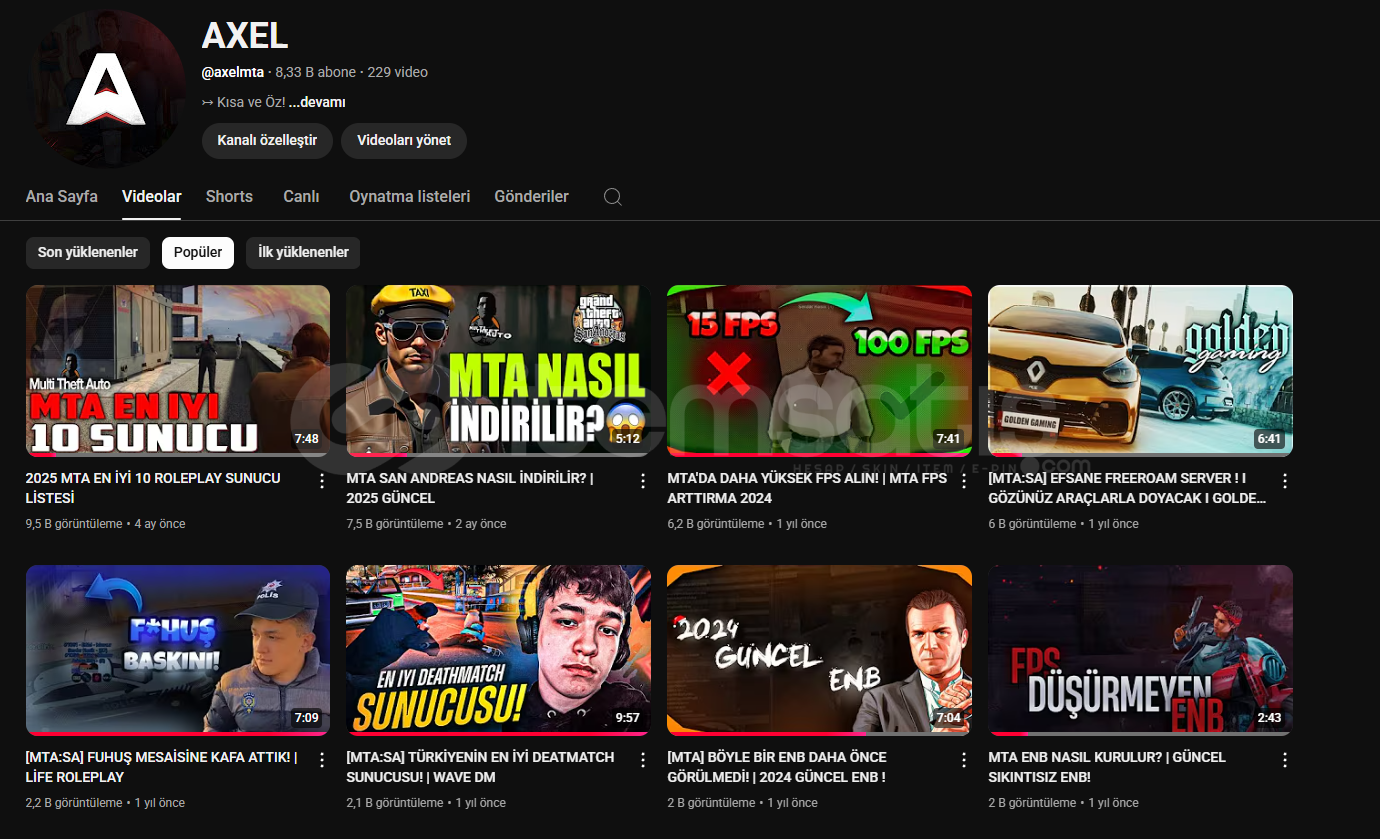Open options menu for MTA SAN ANDREAS NASIL İNDİRİLİR video
1380x839 pixels.
pos(643,481)
